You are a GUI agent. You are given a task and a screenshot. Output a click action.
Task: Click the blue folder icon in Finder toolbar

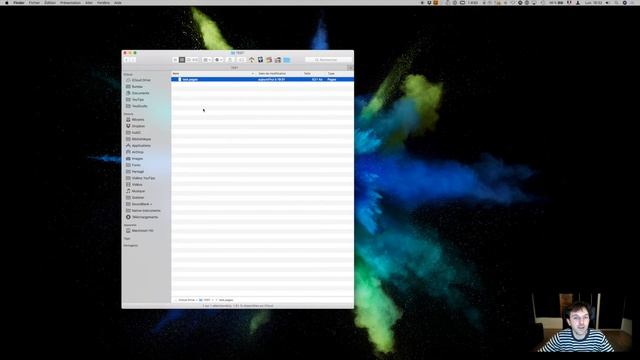(287, 60)
